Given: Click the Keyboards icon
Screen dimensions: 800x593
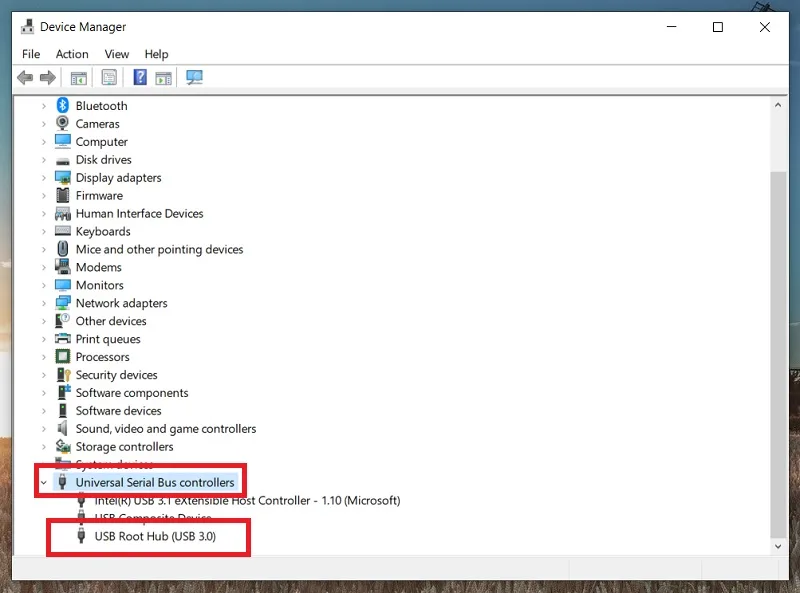Looking at the screenshot, I should click(63, 231).
